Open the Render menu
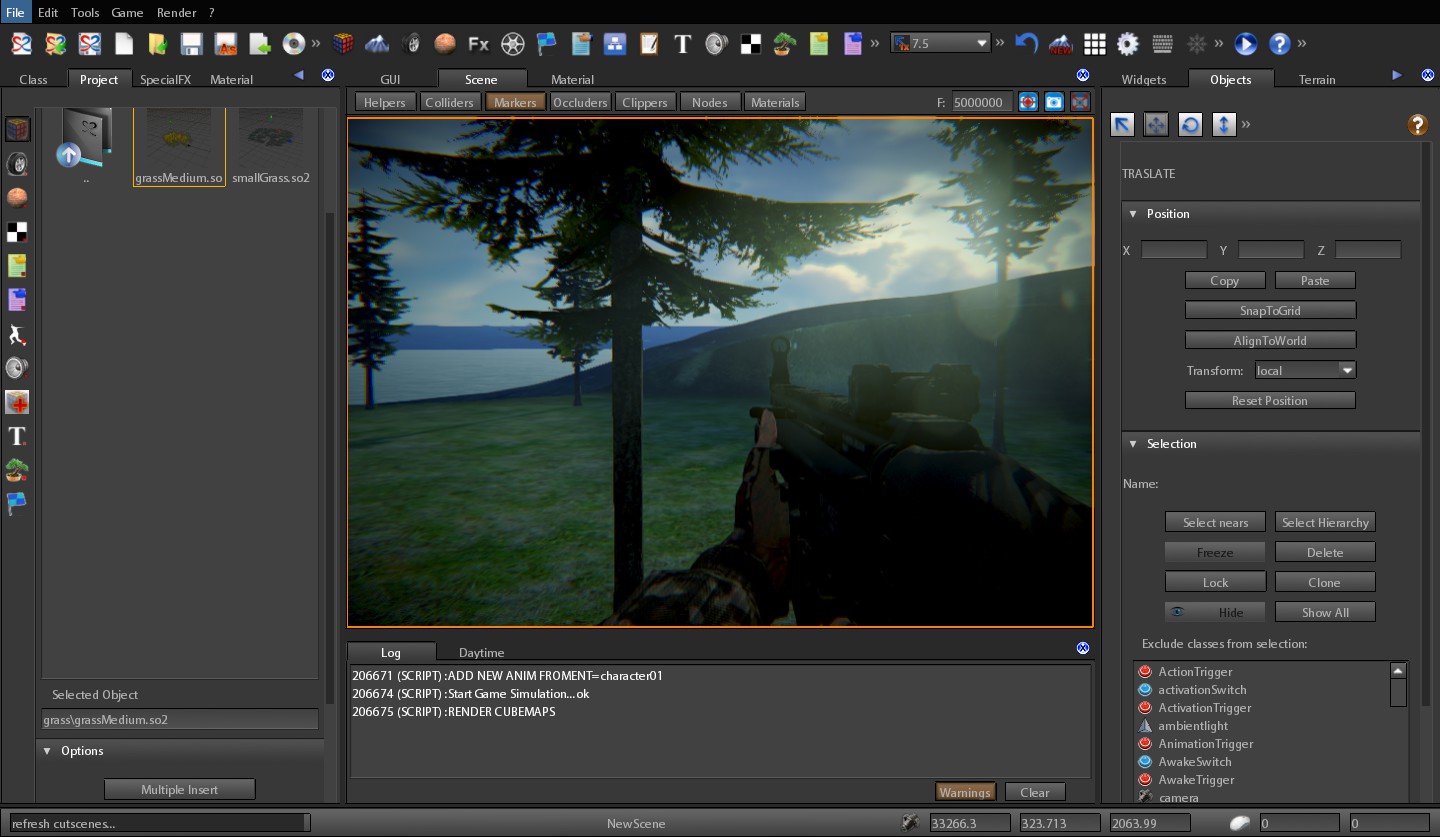Screen dimensions: 1440x837 pyautogui.click(x=176, y=13)
